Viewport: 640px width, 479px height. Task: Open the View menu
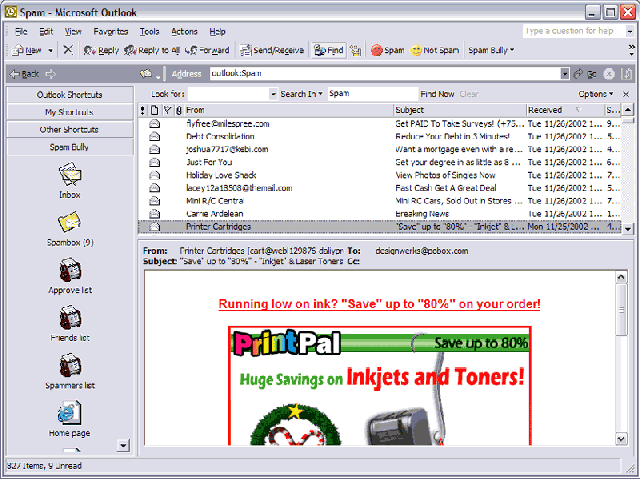point(73,31)
